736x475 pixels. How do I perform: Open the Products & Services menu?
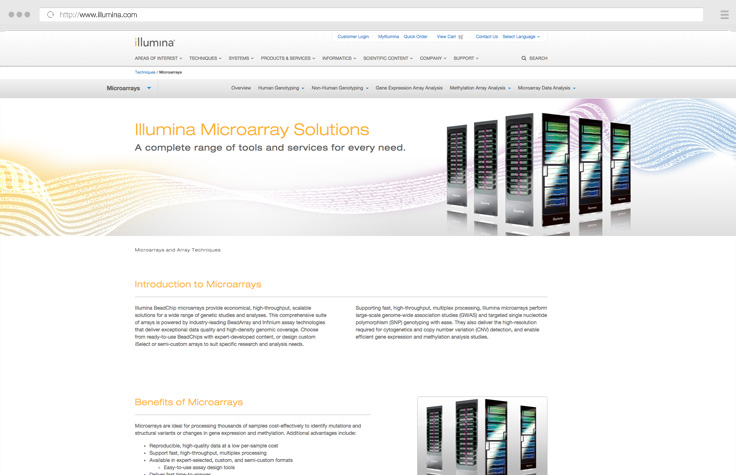288,58
